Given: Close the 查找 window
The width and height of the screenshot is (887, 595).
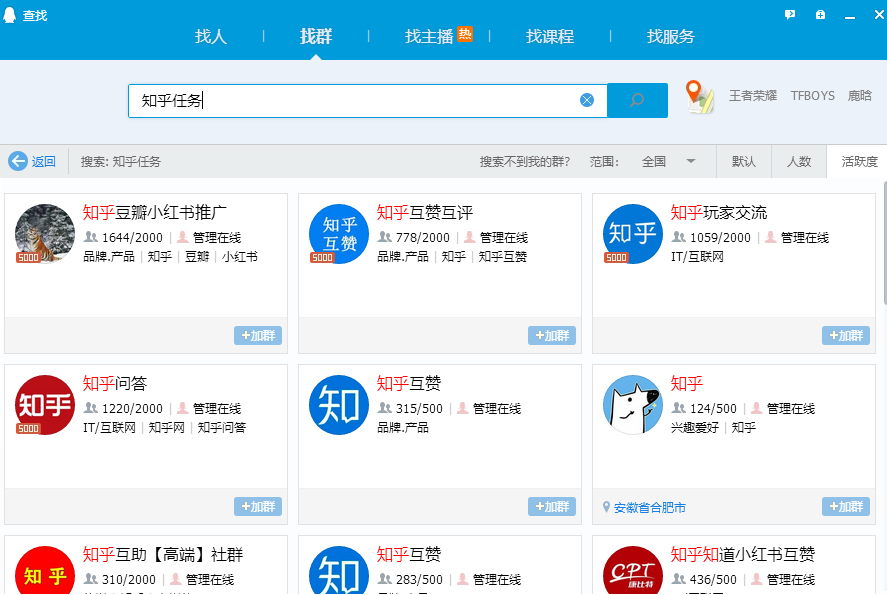Looking at the screenshot, I should (880, 15).
